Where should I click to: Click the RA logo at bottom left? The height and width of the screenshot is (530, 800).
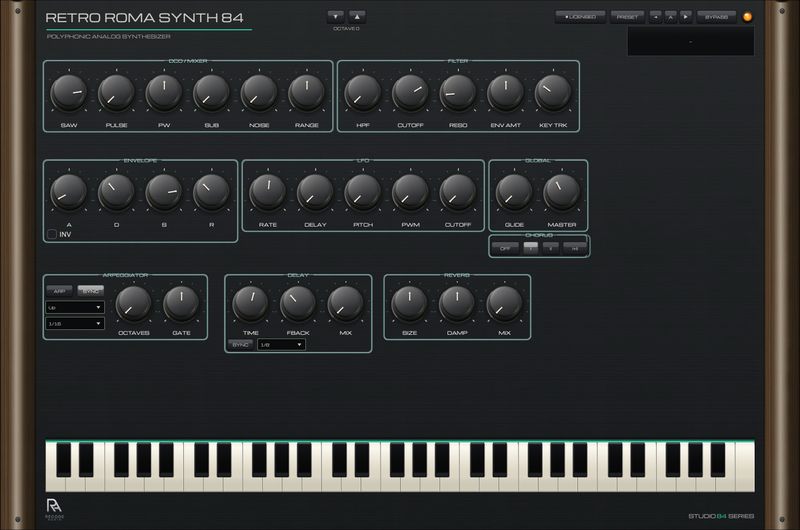(54, 508)
